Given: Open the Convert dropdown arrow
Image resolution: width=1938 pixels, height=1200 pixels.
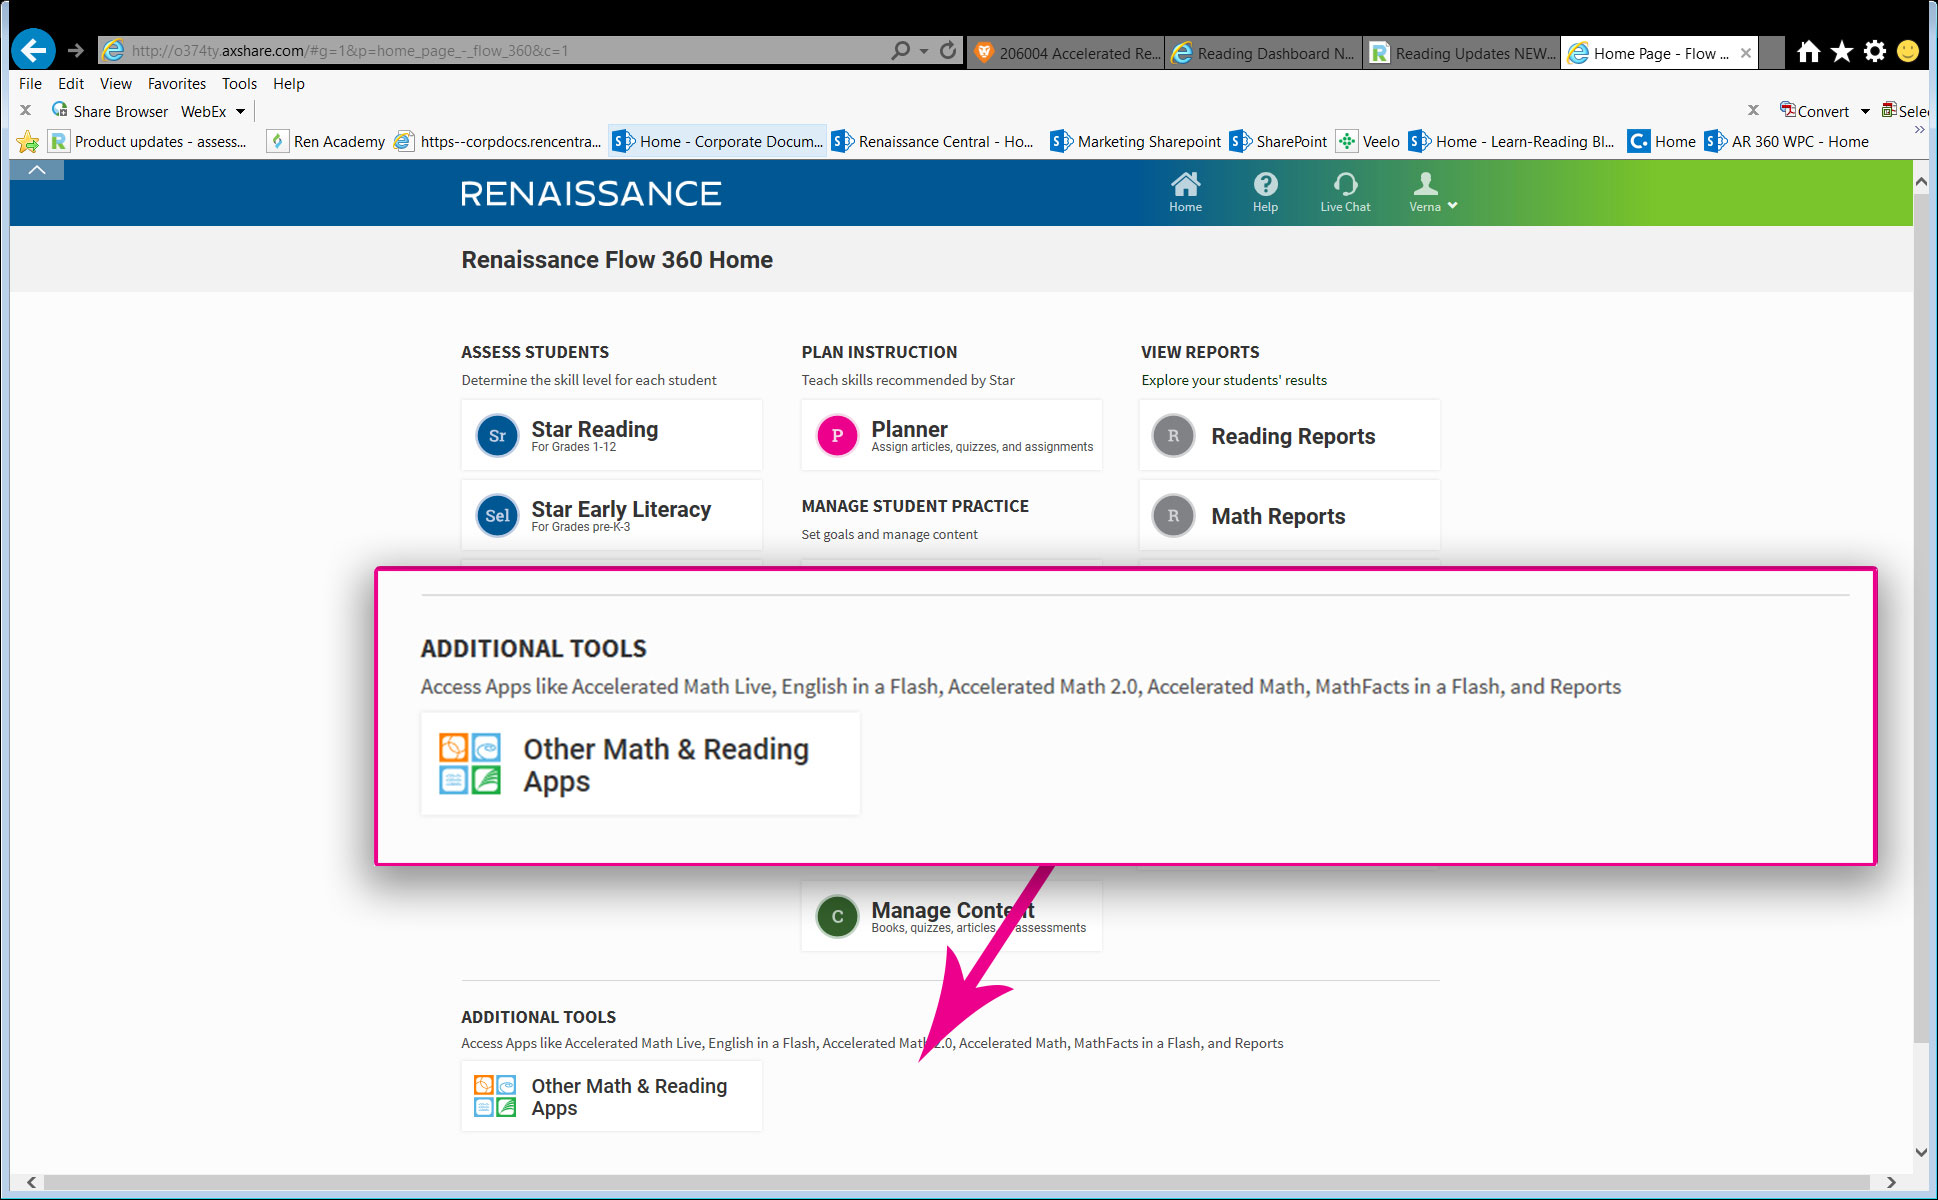Looking at the screenshot, I should pyautogui.click(x=1865, y=112).
